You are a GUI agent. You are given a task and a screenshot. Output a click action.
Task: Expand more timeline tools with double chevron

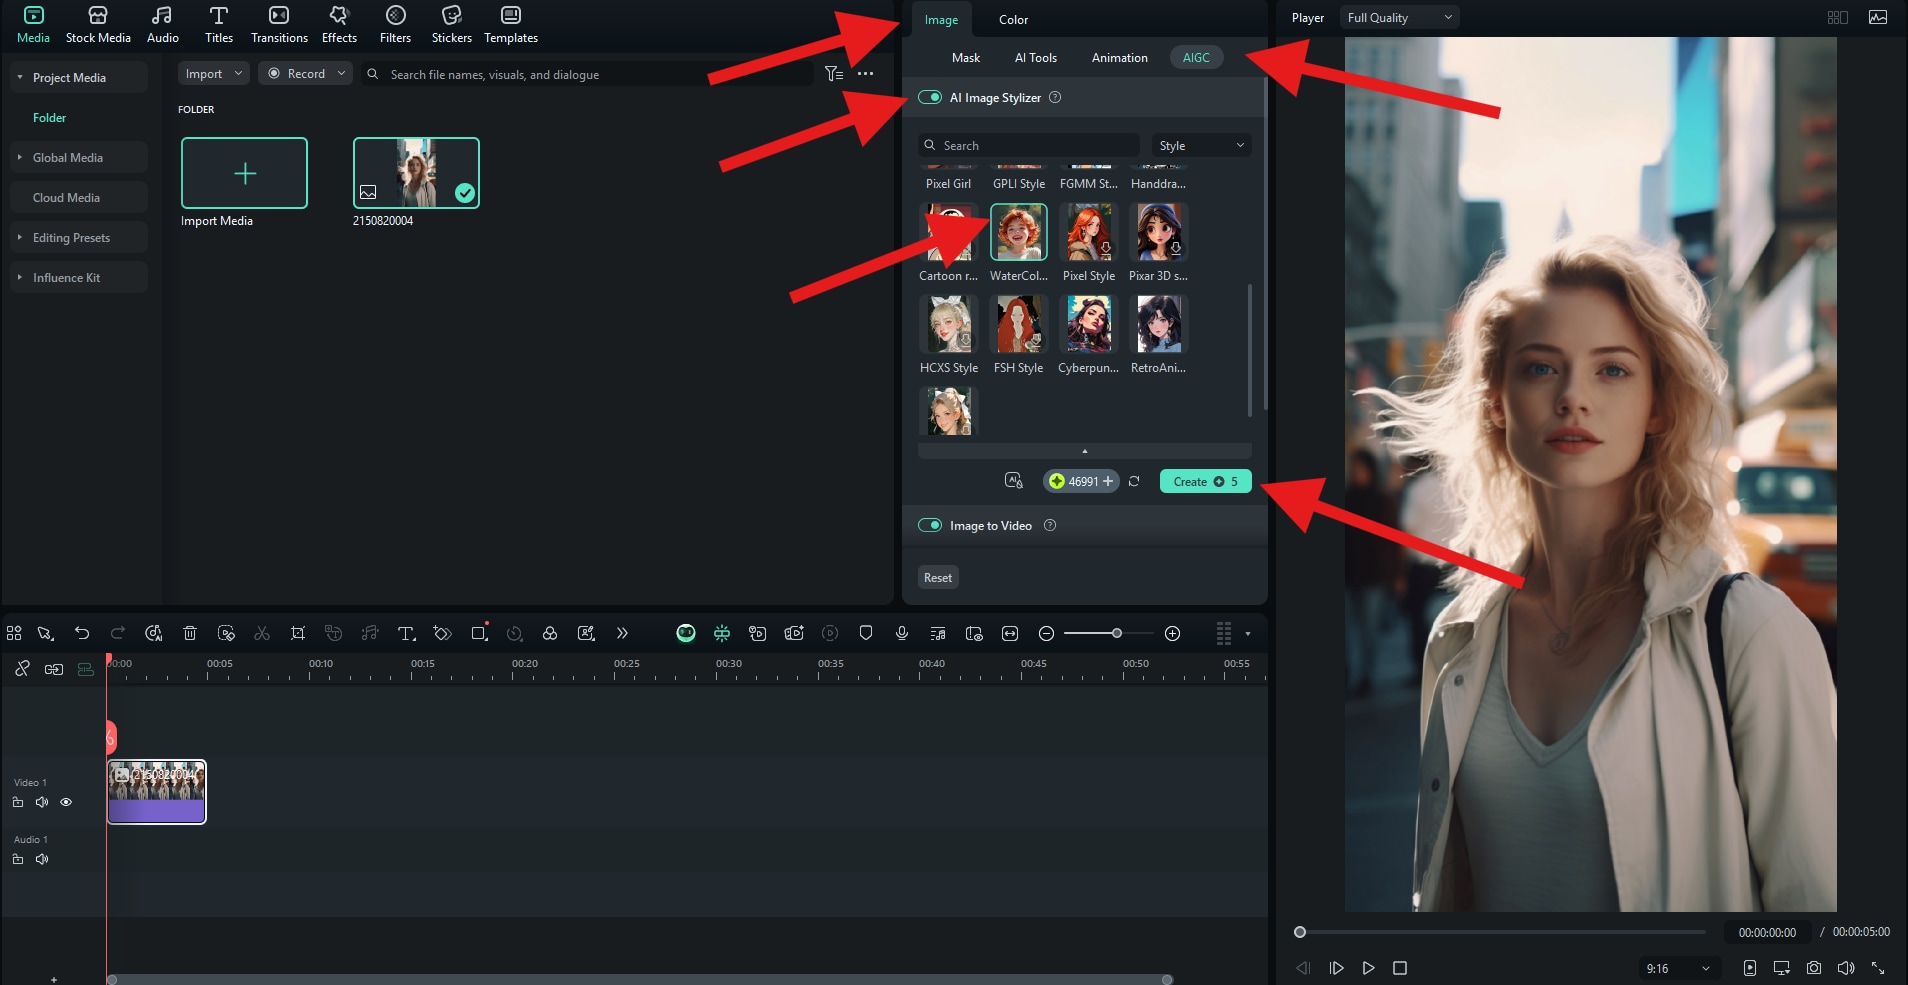click(x=622, y=633)
